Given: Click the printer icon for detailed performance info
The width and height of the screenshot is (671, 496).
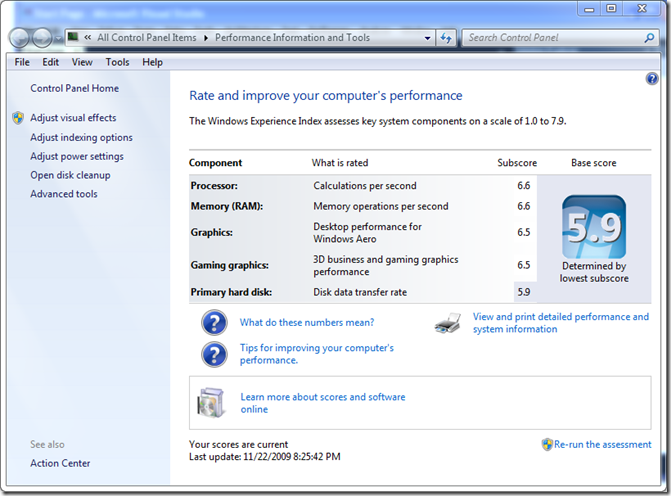Looking at the screenshot, I should (x=448, y=323).
